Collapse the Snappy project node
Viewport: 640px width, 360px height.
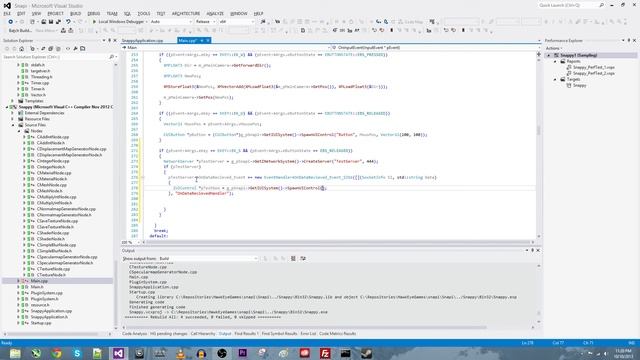[x=7, y=107]
